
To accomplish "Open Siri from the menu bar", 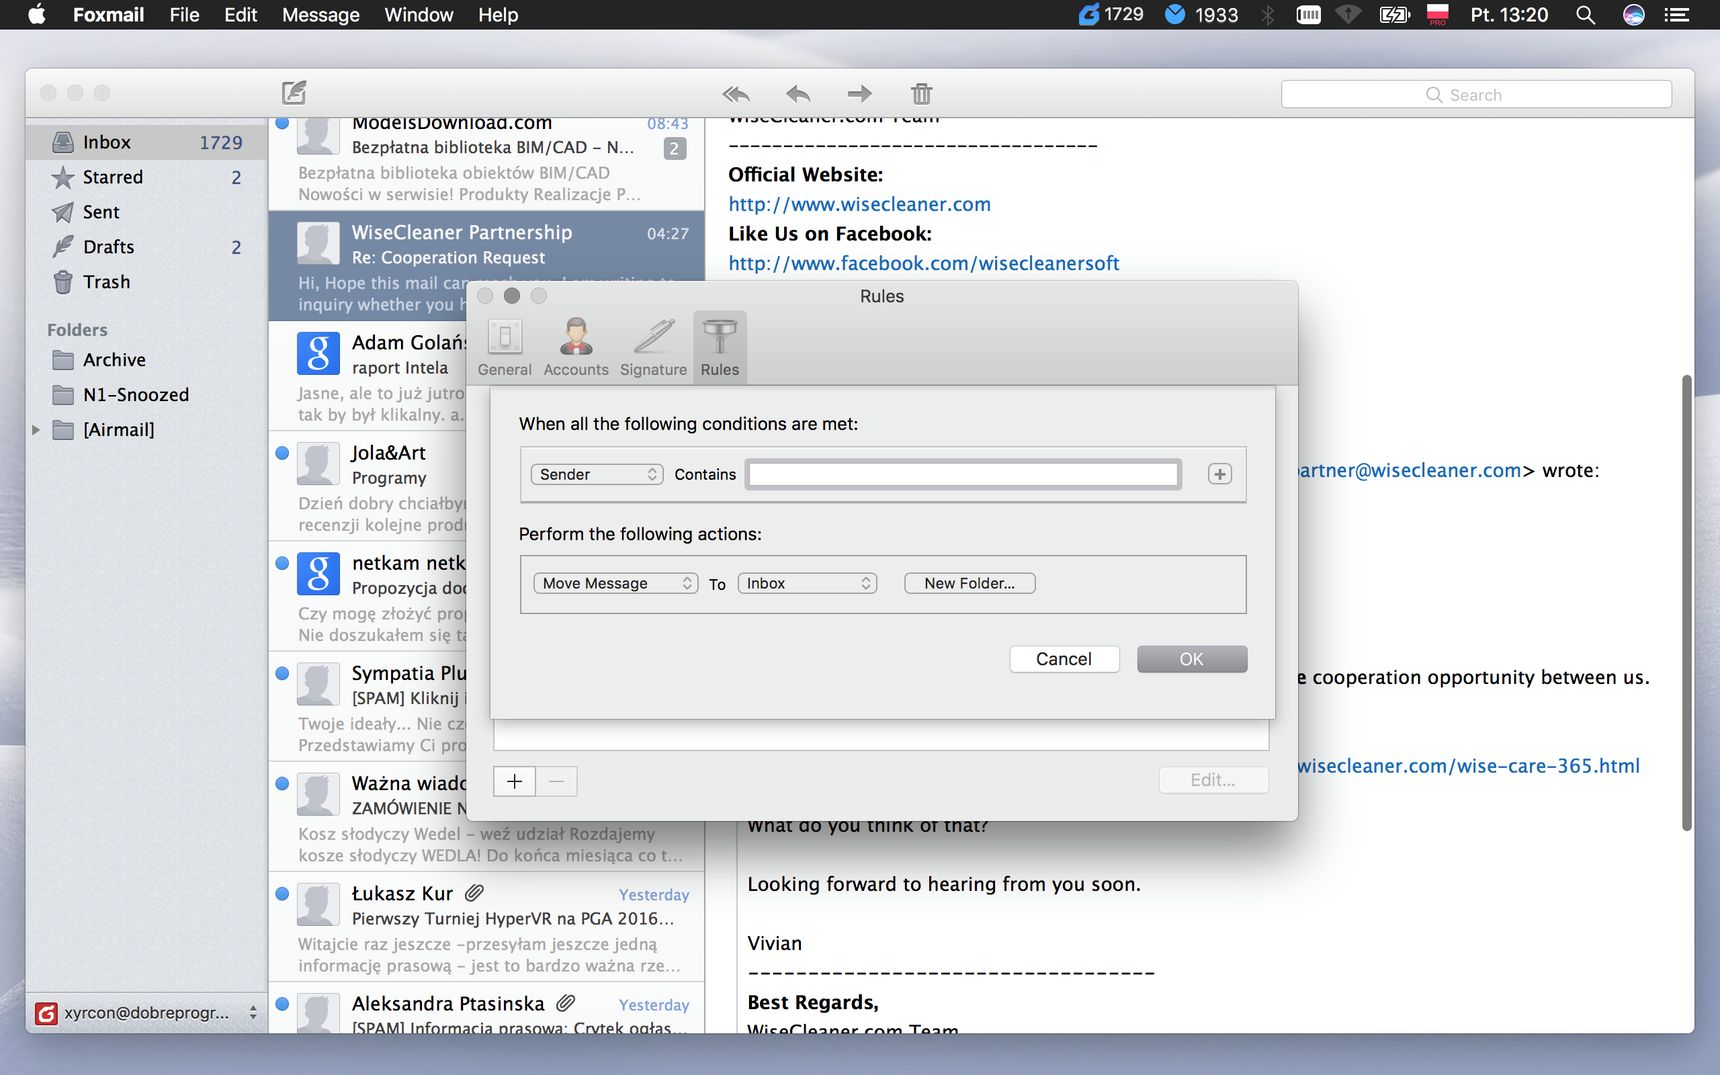I will 1633,15.
